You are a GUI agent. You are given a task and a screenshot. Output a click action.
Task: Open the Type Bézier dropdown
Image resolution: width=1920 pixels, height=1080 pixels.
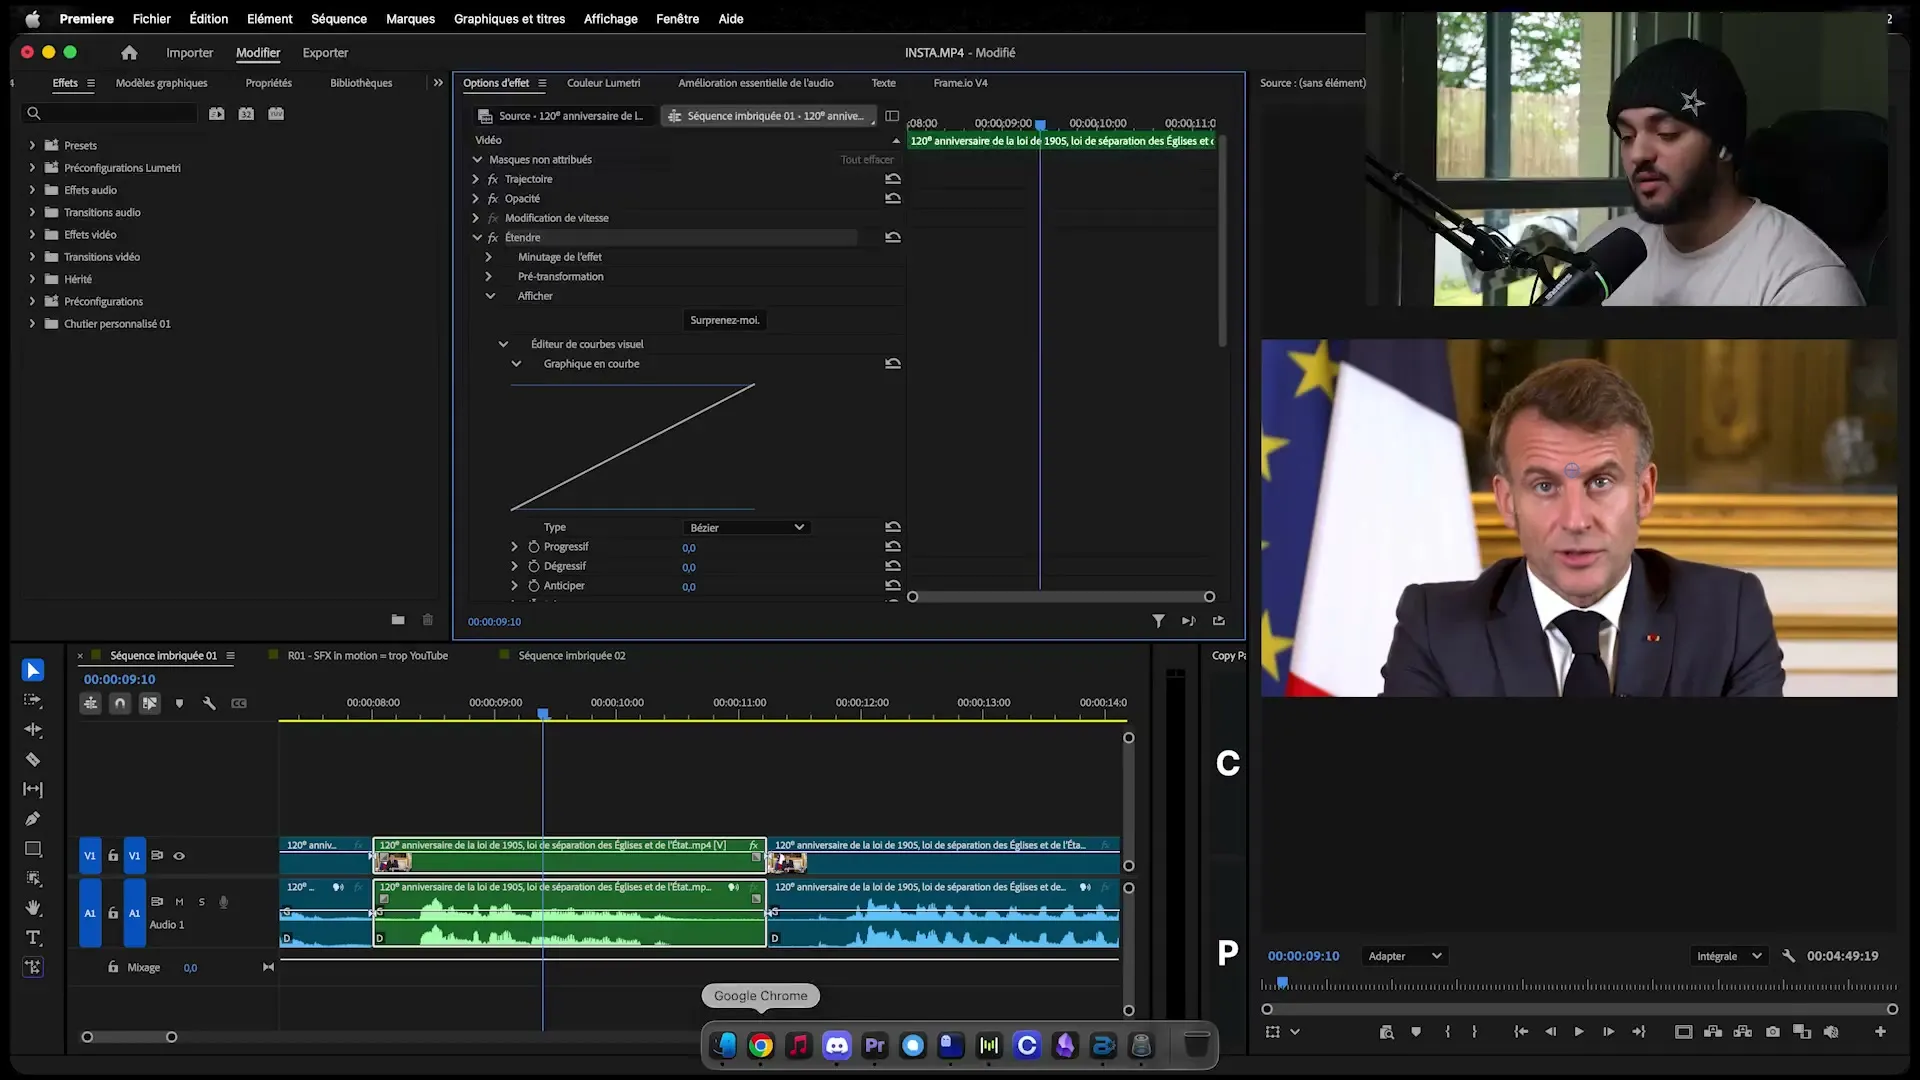(x=746, y=527)
